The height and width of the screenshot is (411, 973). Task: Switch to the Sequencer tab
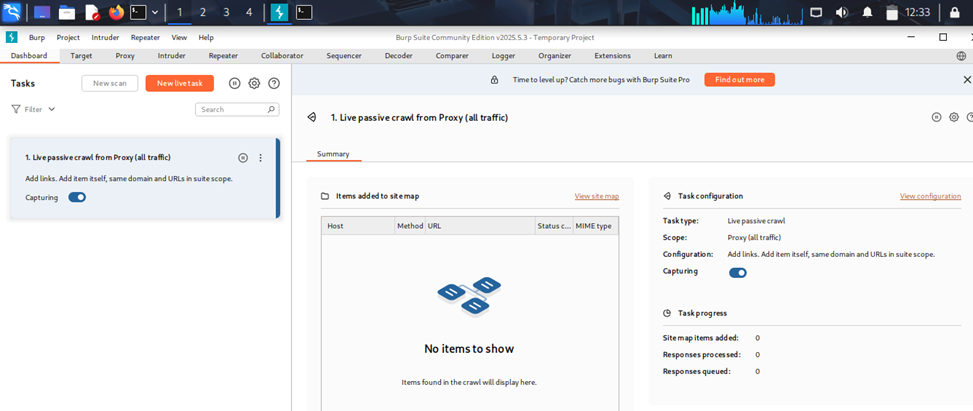click(x=344, y=56)
